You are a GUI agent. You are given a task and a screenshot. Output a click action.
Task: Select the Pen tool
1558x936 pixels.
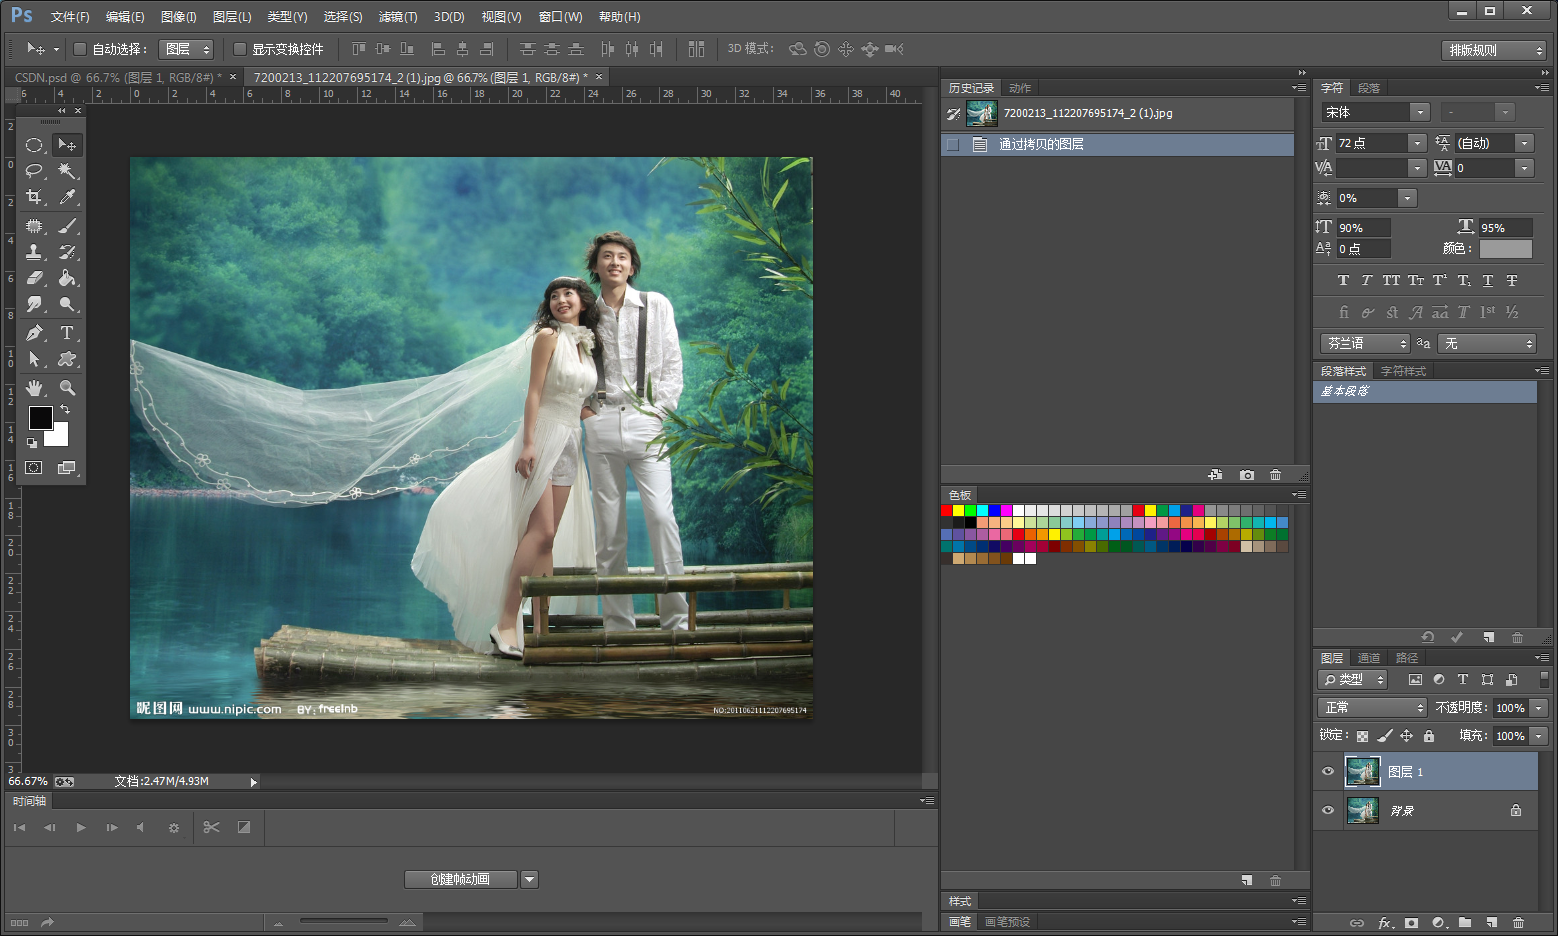tap(34, 333)
